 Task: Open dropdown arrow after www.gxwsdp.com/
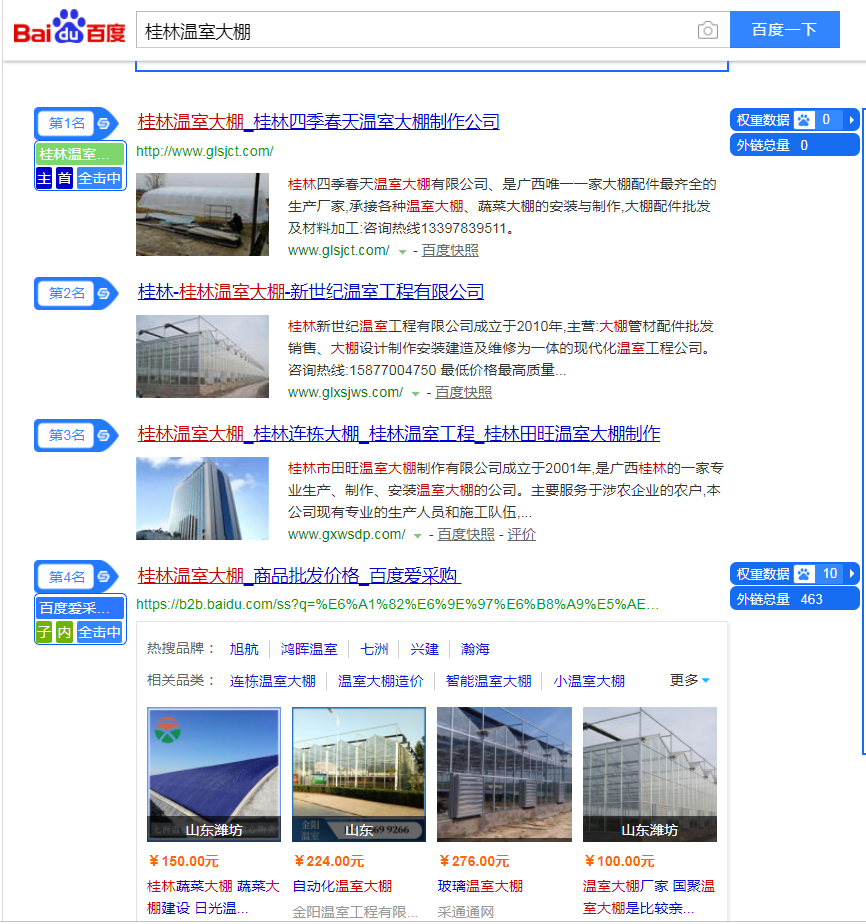click(418, 536)
